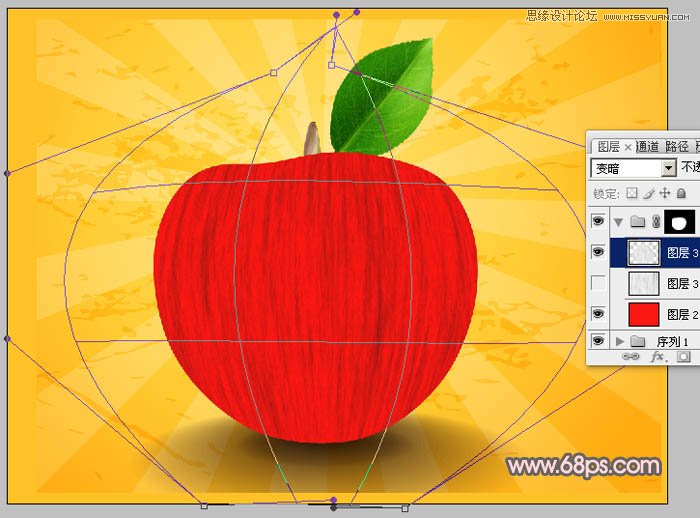Click the blend mode dropdown arrow button
Viewport: 700px width, 518px height.
tap(668, 168)
